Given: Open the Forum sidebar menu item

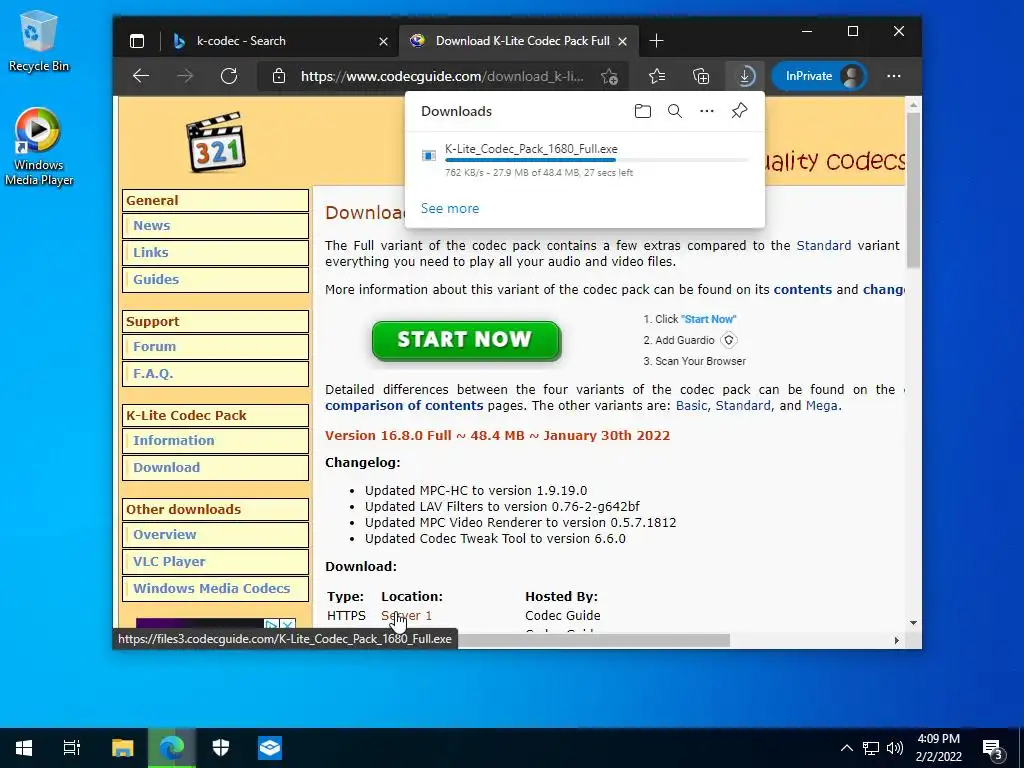Looking at the screenshot, I should (215, 347).
